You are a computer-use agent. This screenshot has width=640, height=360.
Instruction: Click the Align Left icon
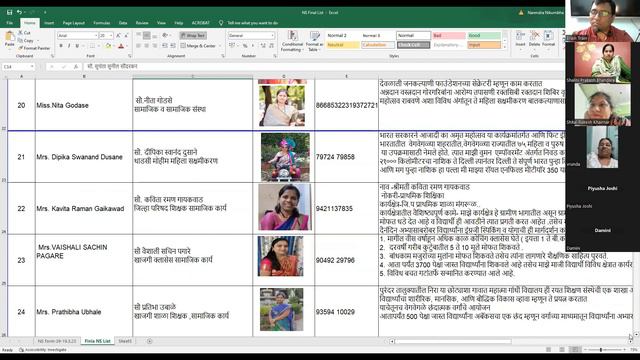tap(139, 46)
